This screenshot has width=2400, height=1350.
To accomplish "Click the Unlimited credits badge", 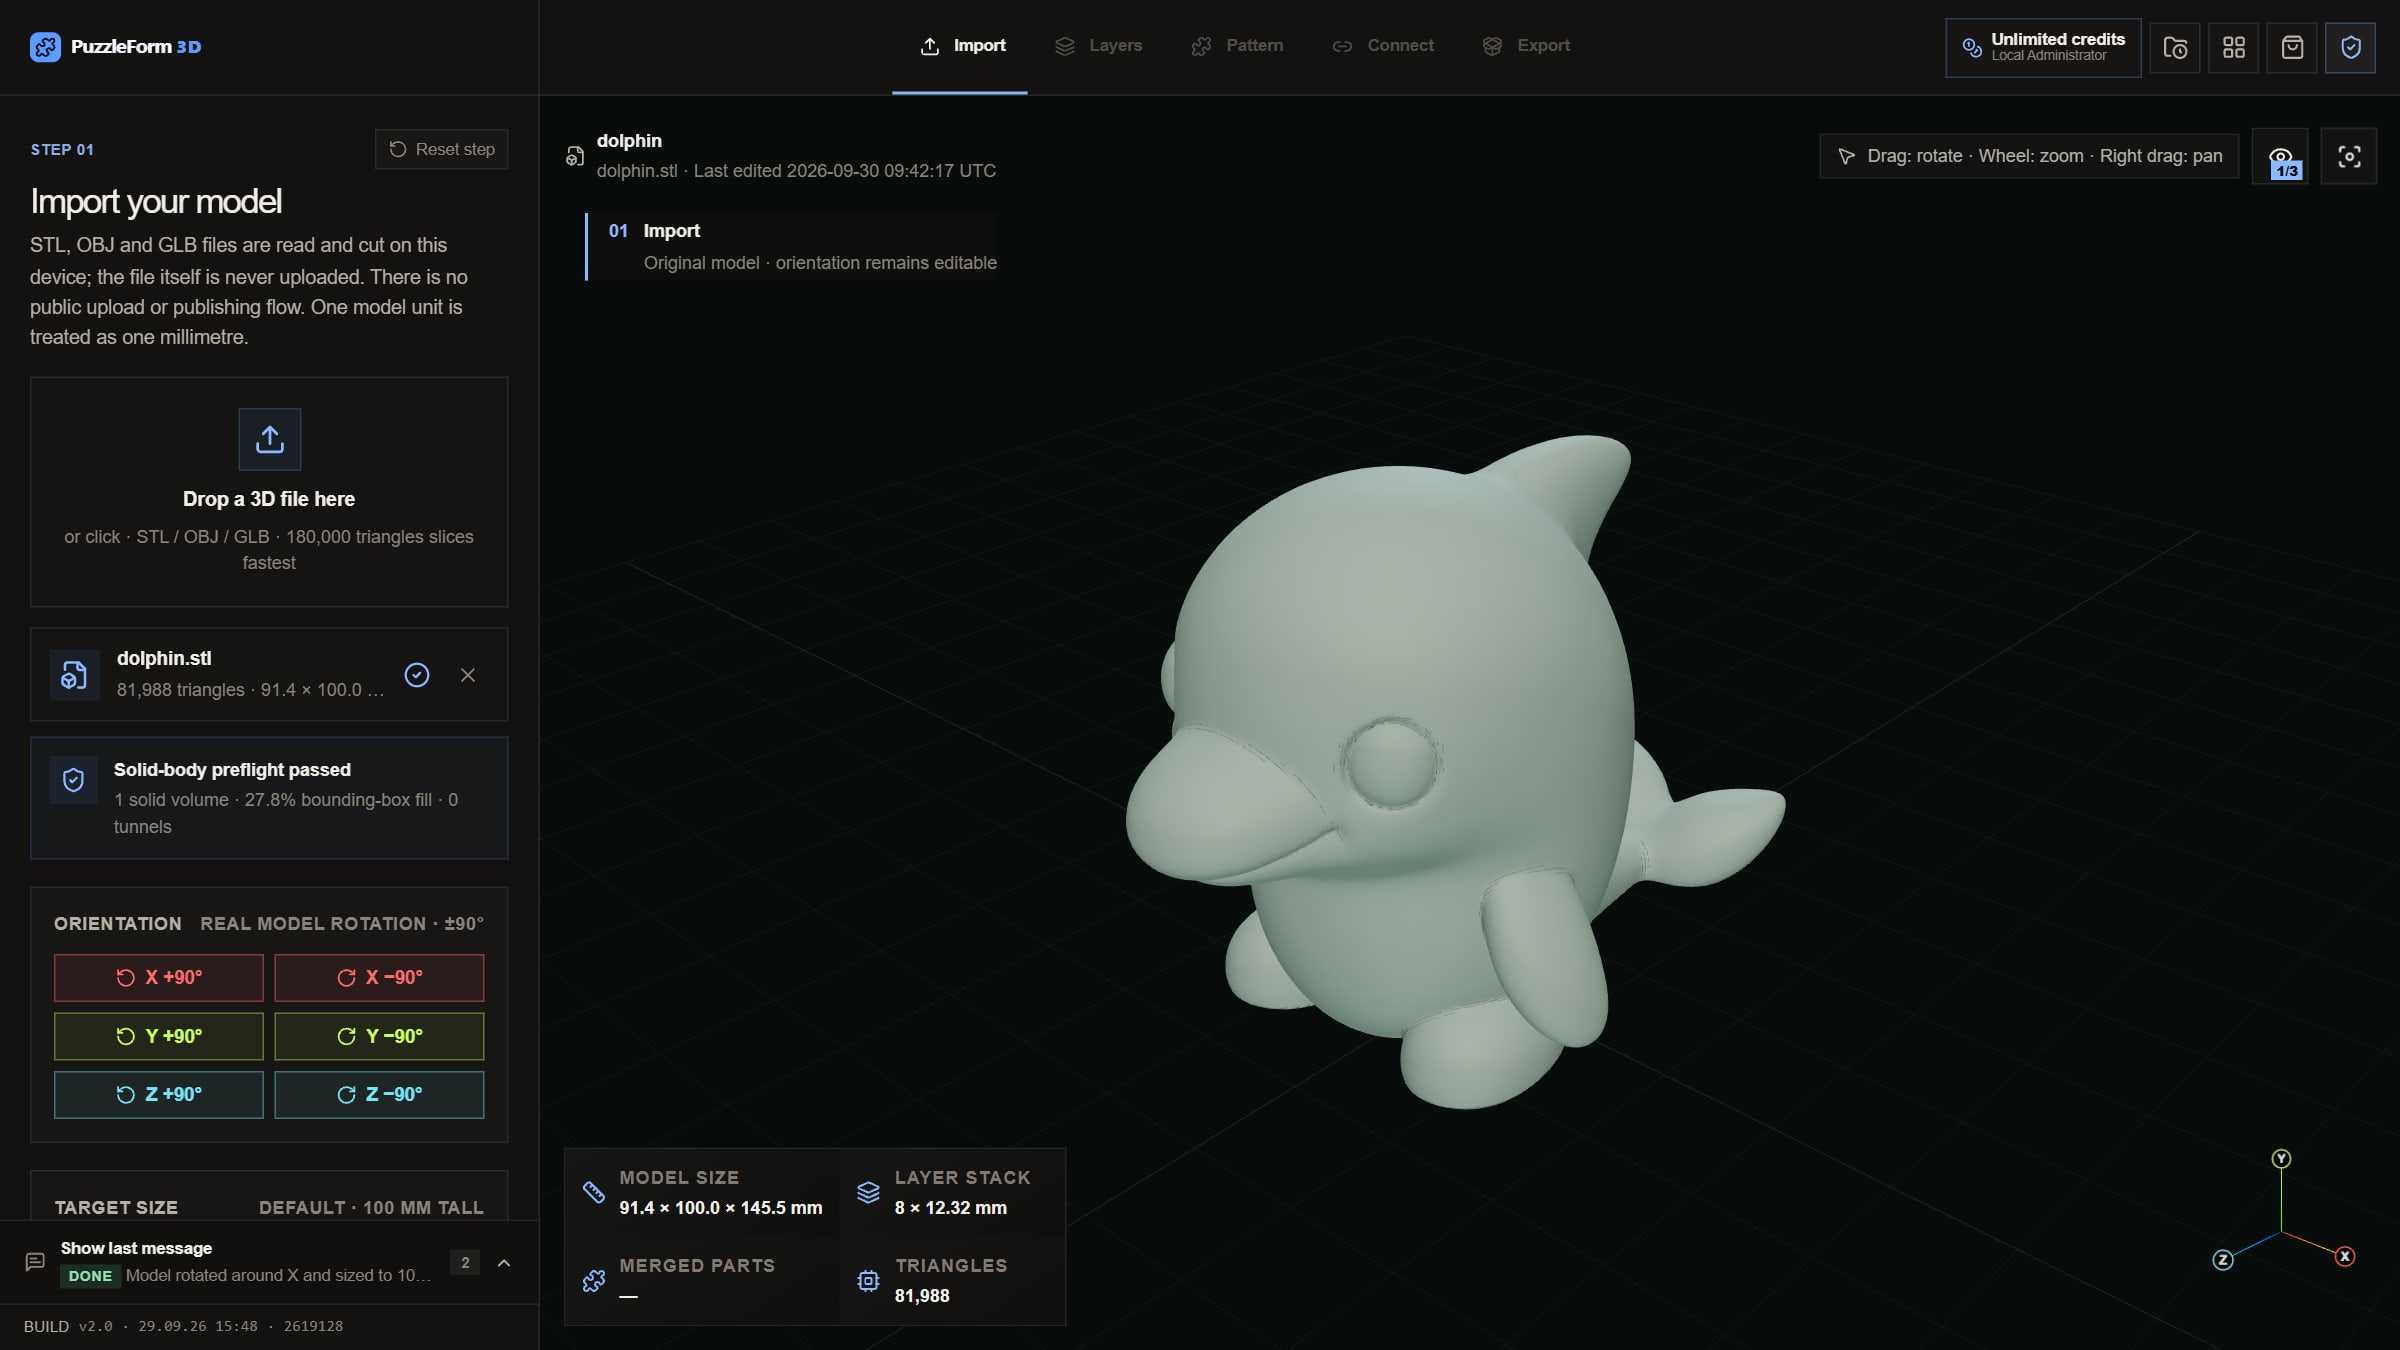I will [x=2043, y=47].
